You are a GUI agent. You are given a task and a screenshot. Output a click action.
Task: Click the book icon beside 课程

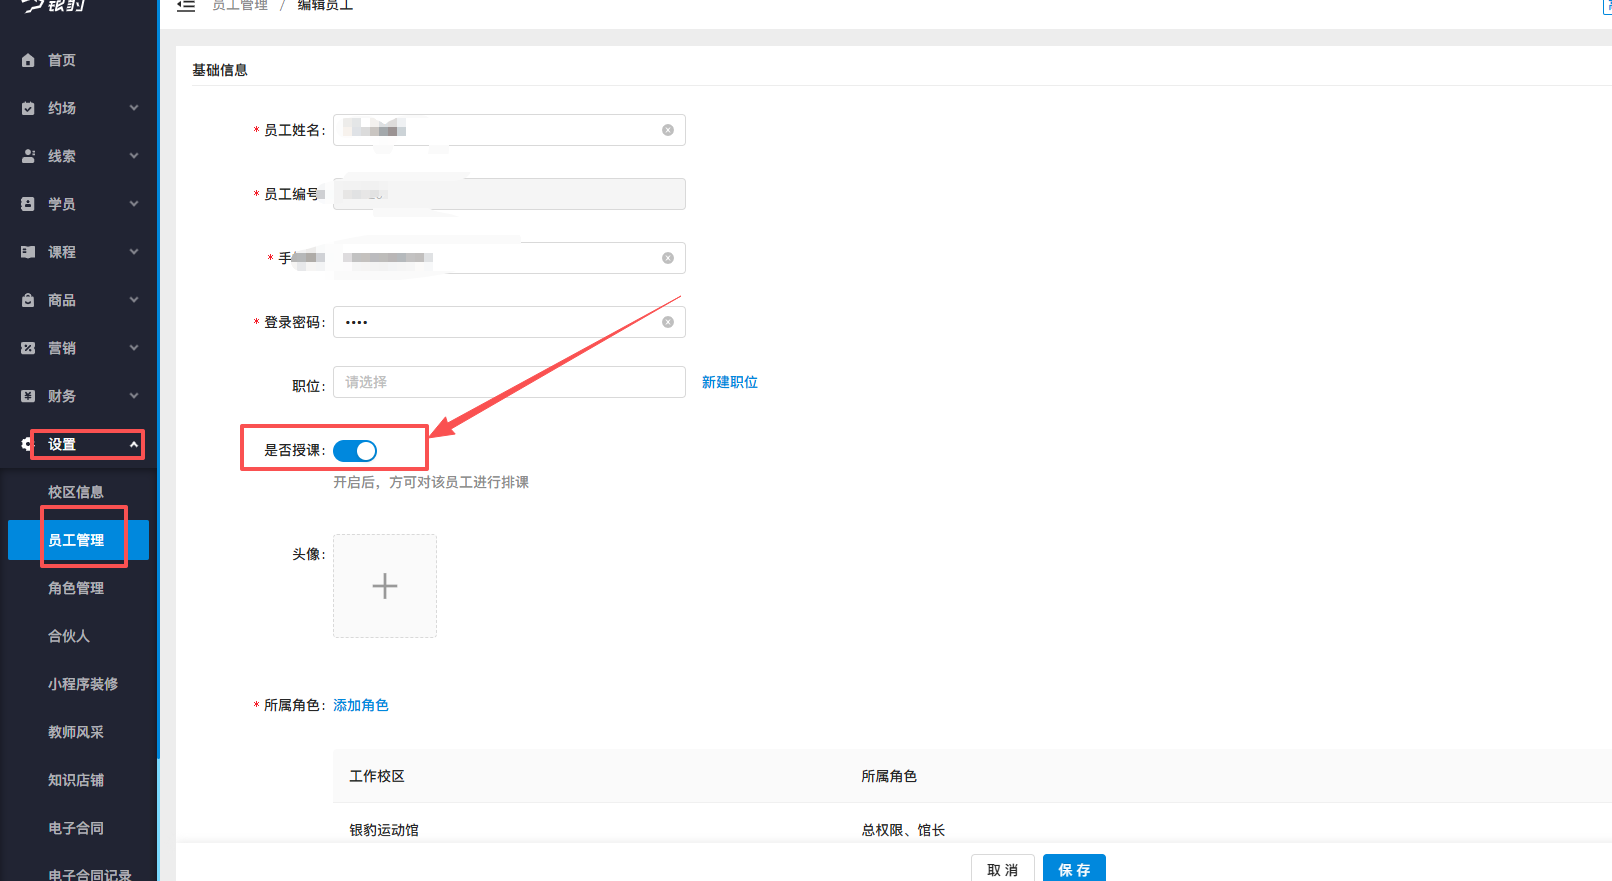(28, 253)
